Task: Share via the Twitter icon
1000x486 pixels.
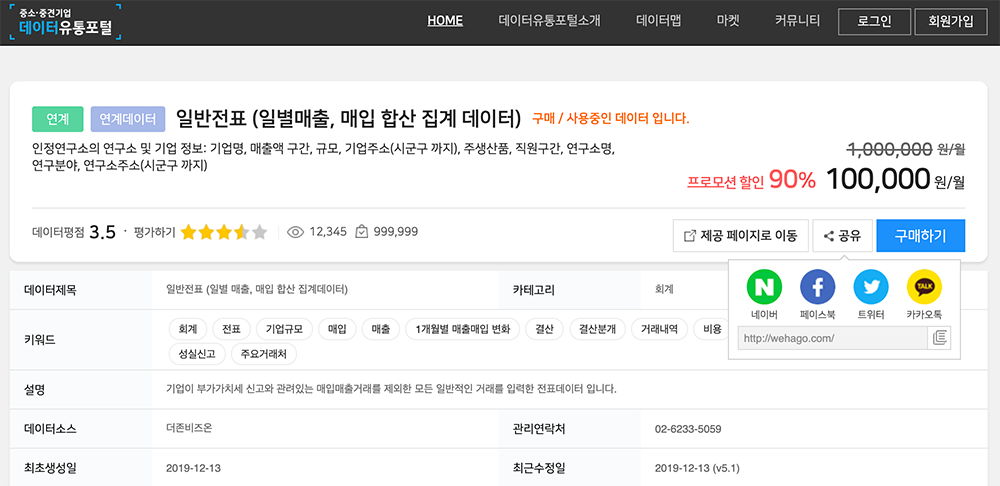Action: 870,288
